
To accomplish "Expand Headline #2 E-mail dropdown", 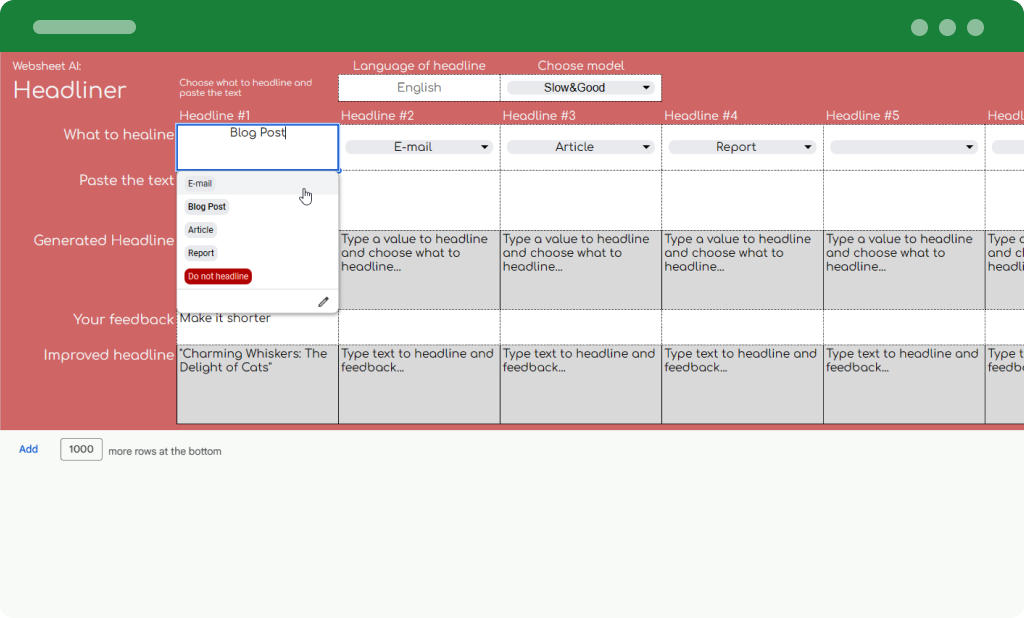I will coord(418,147).
